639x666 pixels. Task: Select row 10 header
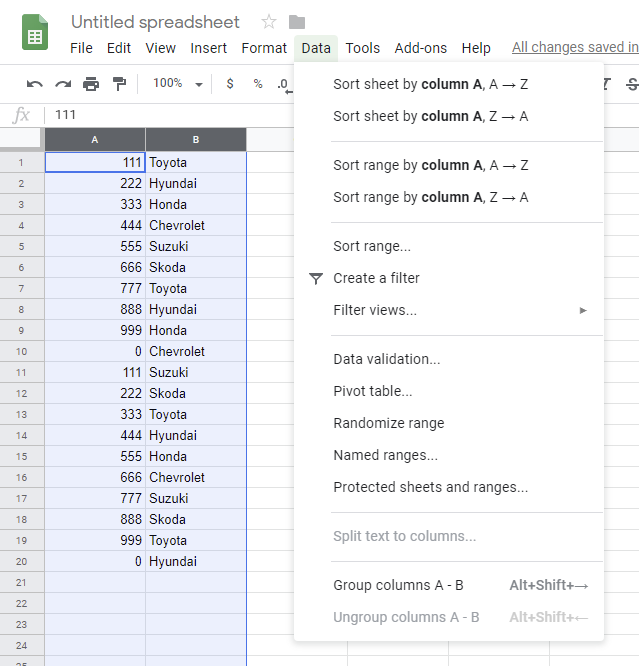click(x=21, y=351)
